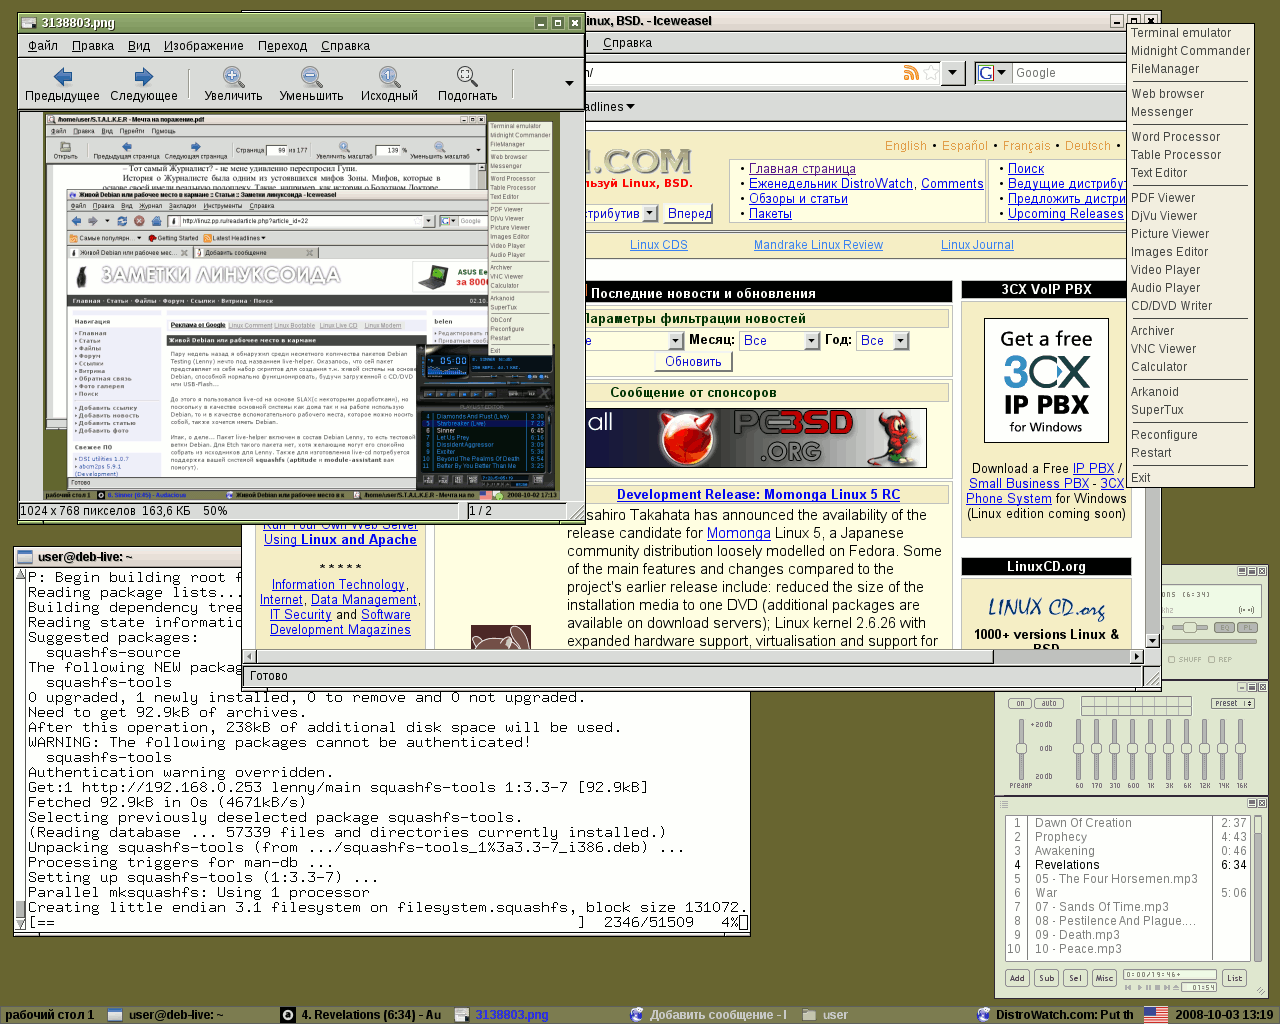Viewport: 1280px width, 1024px height.
Task: Choose Audio Player from the desktop menu
Action: pos(1165,288)
